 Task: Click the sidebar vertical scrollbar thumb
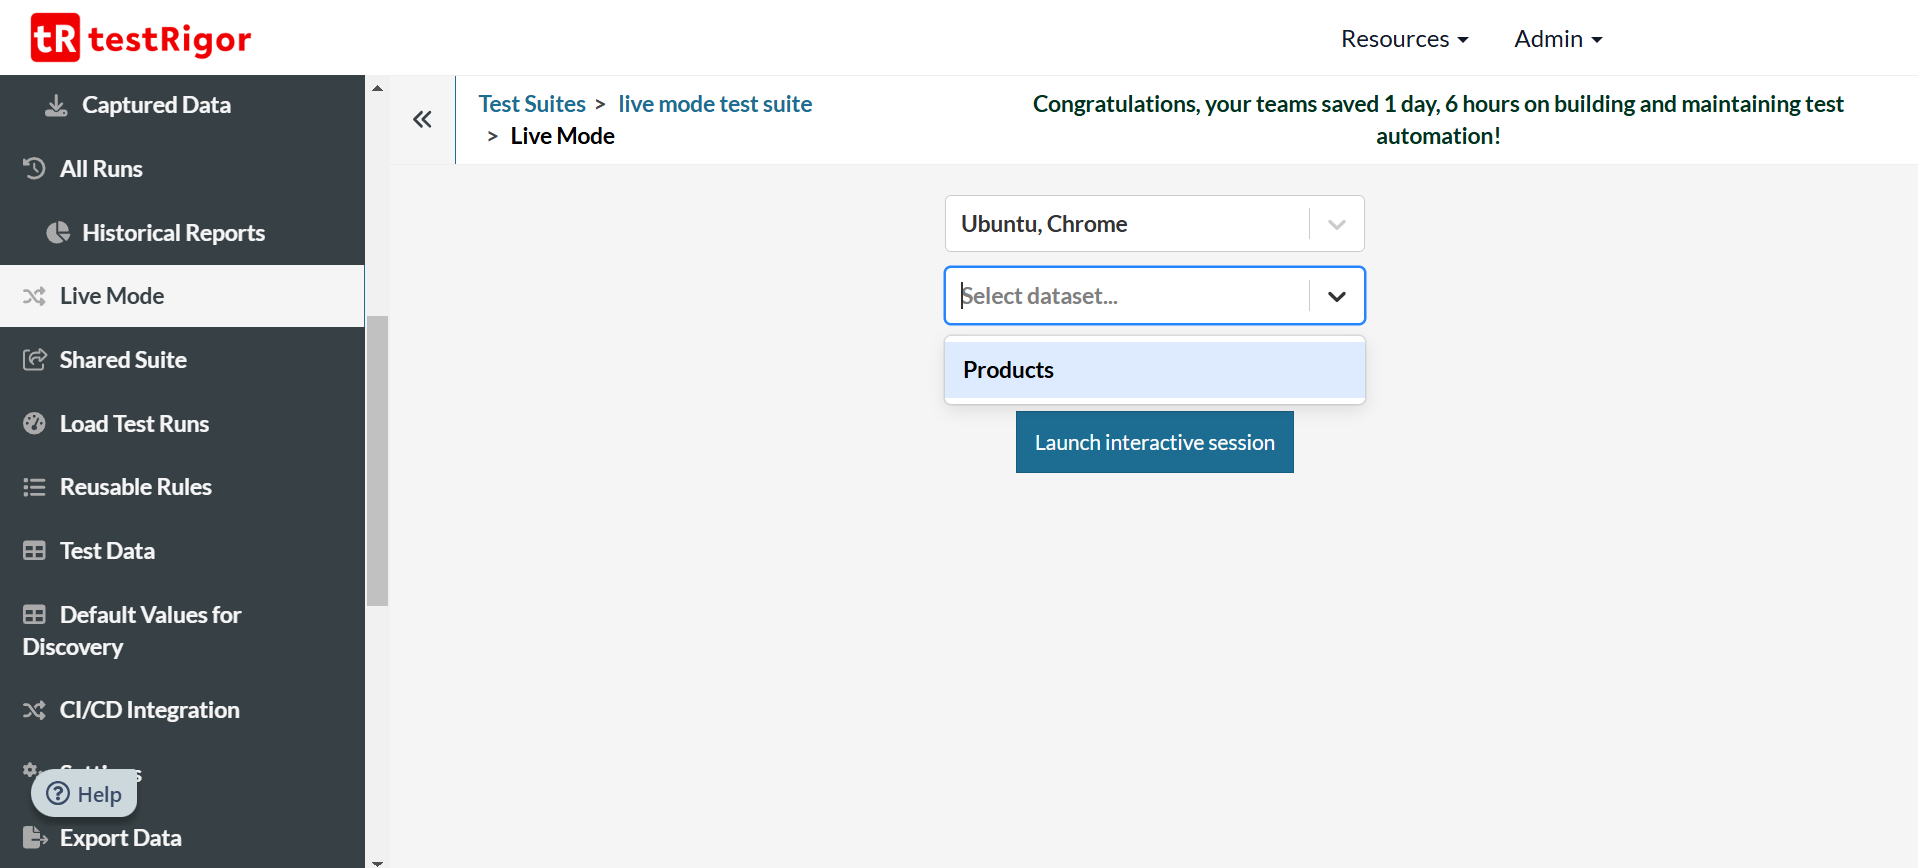point(377,460)
